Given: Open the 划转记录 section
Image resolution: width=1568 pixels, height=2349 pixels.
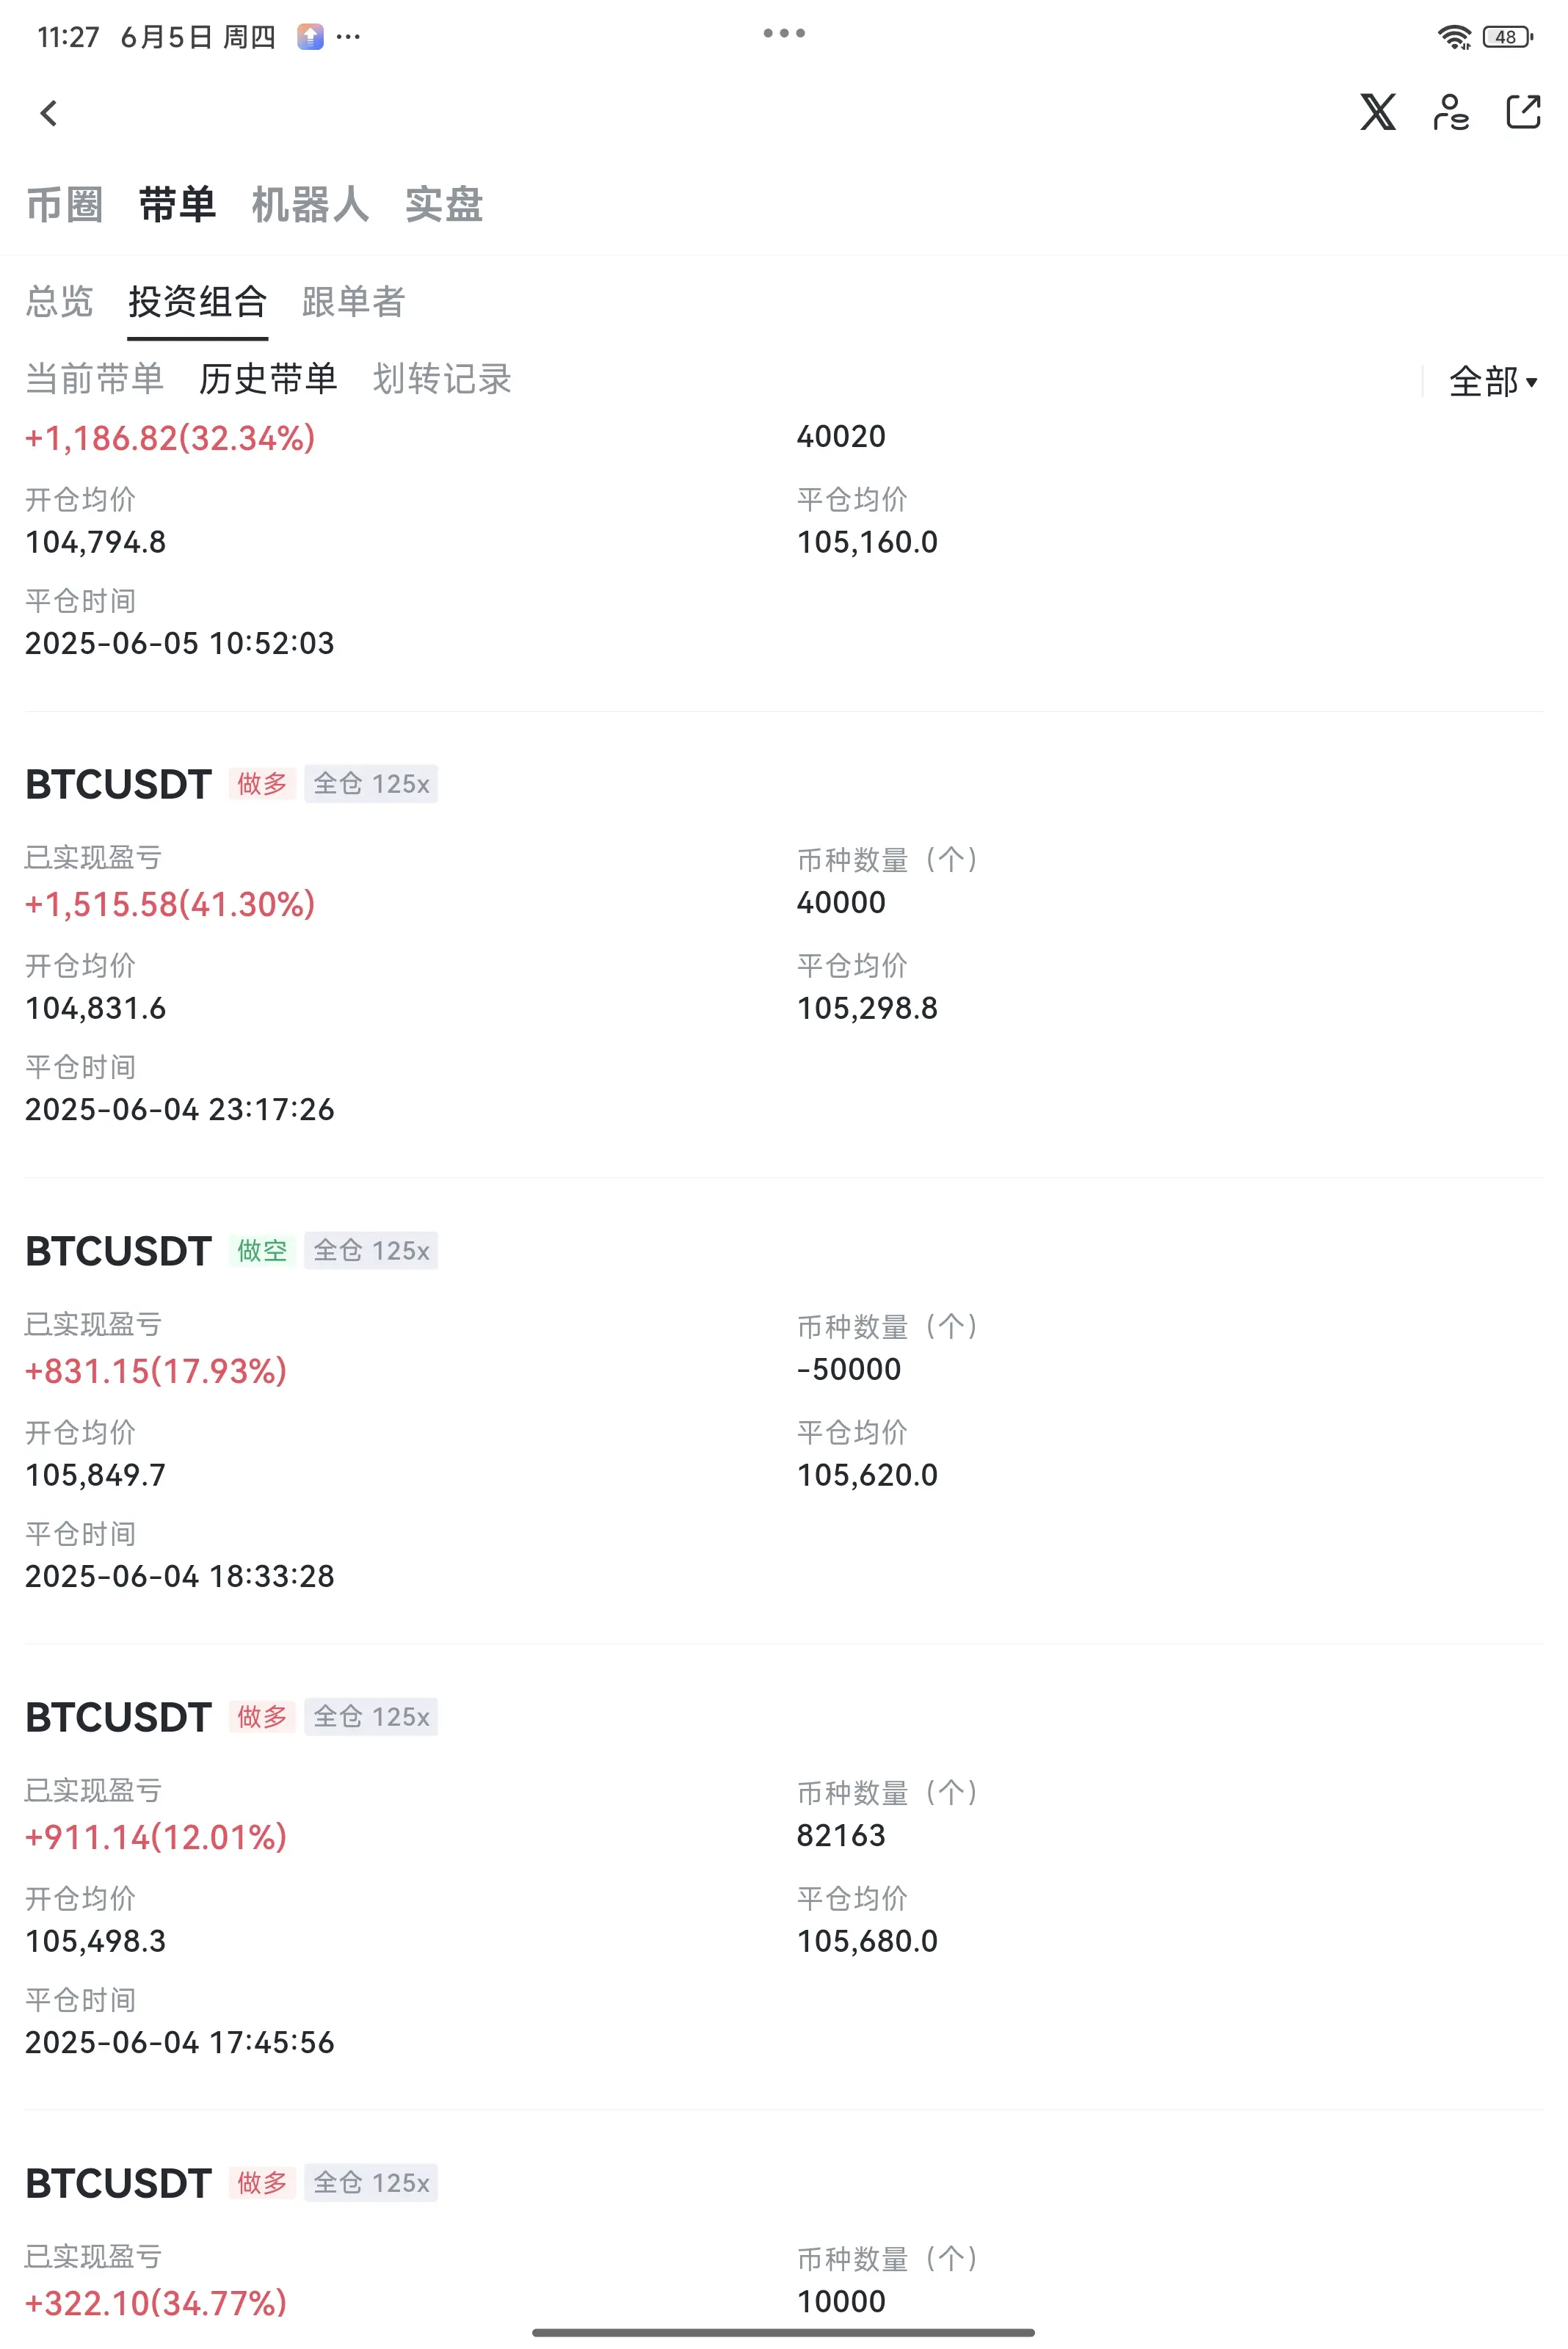Looking at the screenshot, I should coord(442,379).
